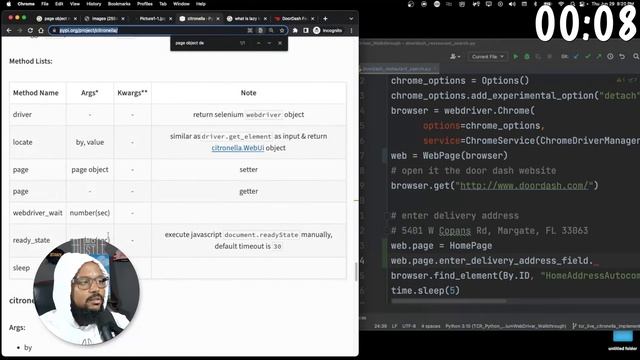Click the PyCharm Git commit checkmark icon
Image resolution: width=640 pixels, height=360 pixels.
[x=588, y=56]
